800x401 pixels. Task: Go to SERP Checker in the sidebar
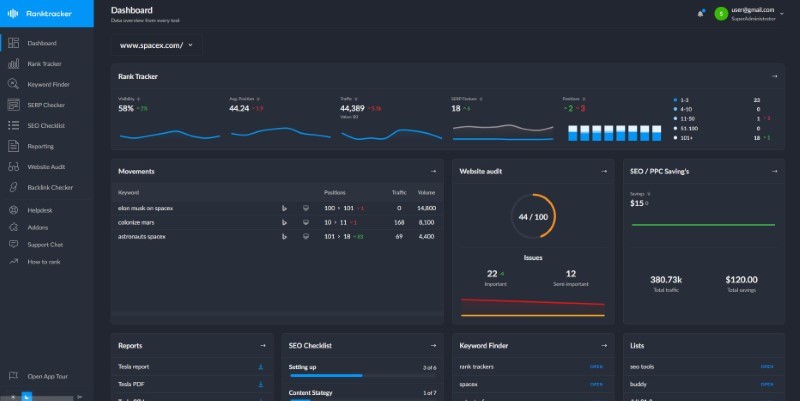coord(46,105)
